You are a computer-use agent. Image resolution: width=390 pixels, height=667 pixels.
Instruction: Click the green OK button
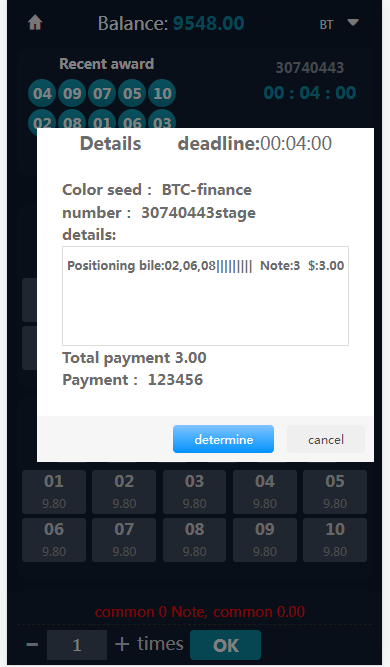pyautogui.click(x=225, y=645)
